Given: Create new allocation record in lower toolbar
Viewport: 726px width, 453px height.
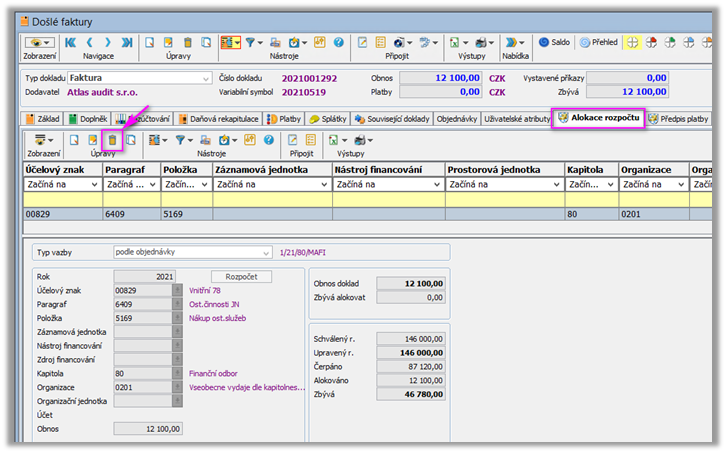Looking at the screenshot, I should pos(74,141).
